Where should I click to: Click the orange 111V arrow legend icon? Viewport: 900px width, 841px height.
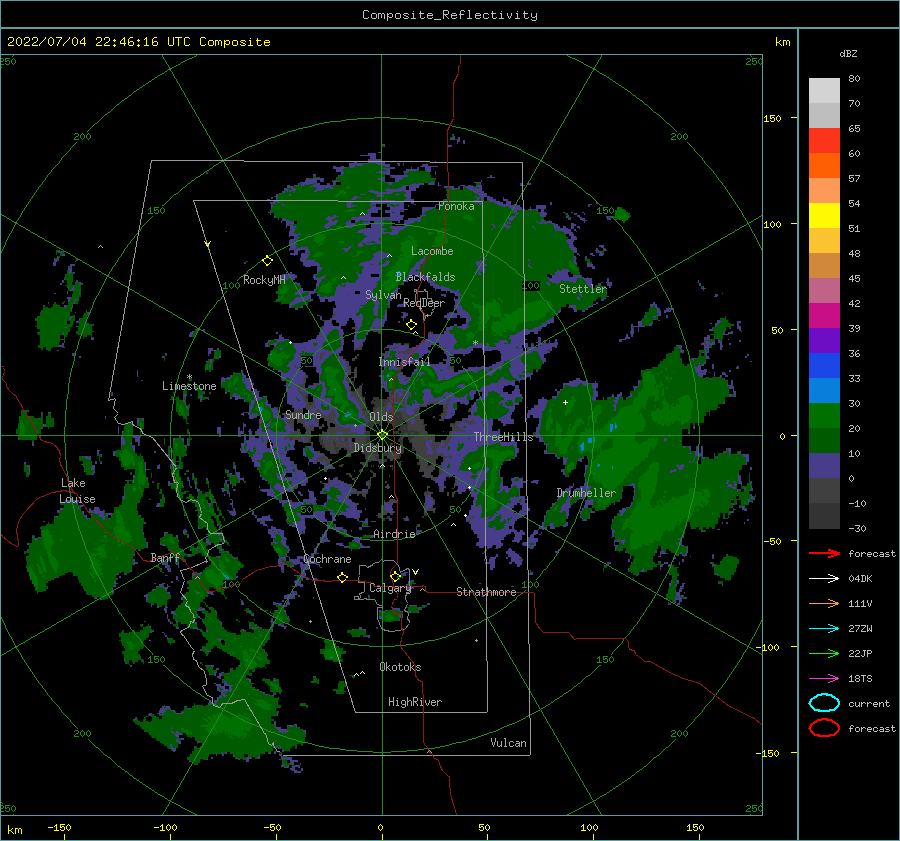tap(824, 603)
